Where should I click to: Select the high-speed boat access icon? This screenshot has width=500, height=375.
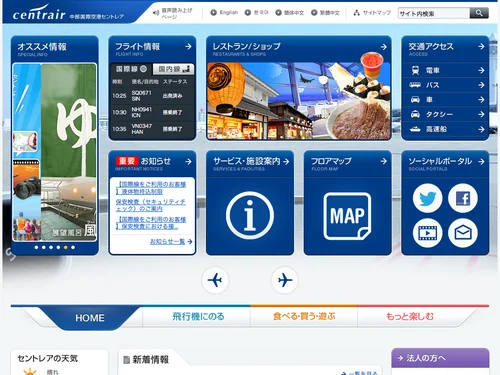pyautogui.click(x=415, y=129)
